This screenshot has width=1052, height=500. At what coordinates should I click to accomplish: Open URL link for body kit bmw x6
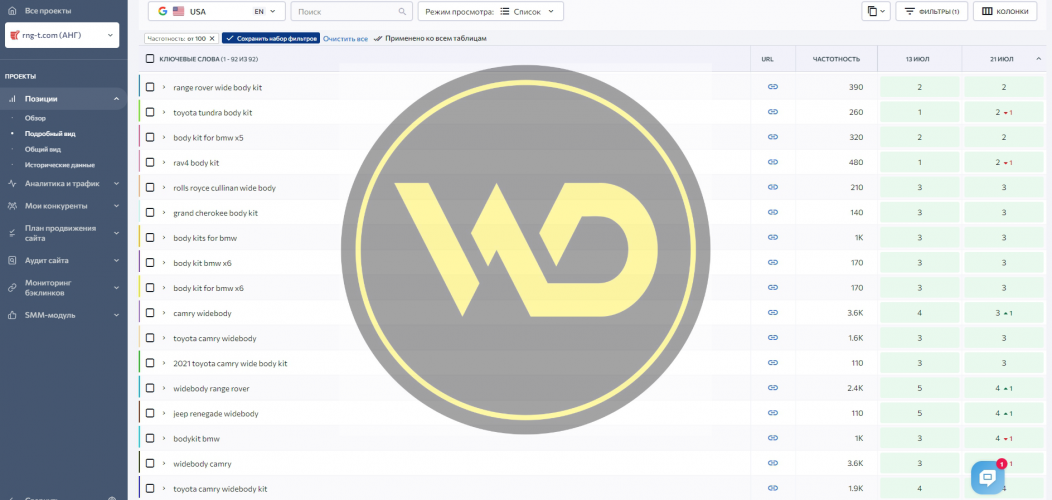pos(772,262)
